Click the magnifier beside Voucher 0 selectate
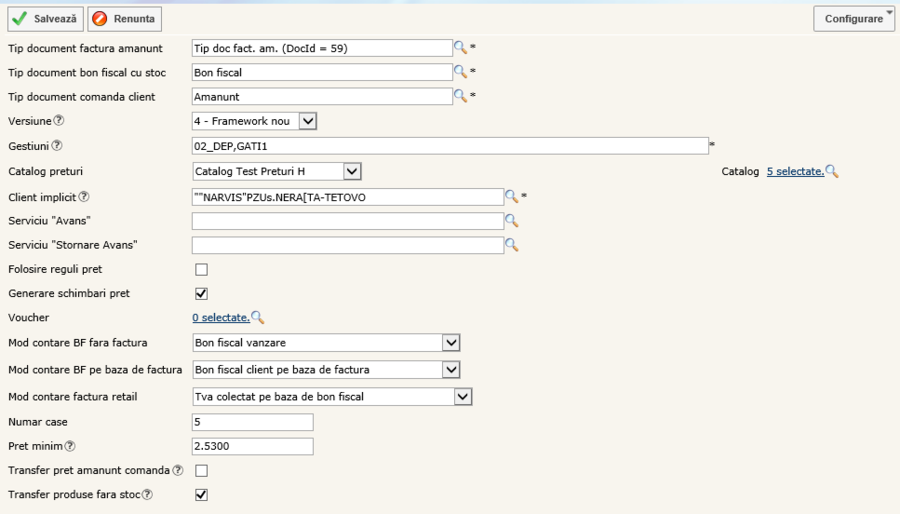This screenshot has height=514, width=900. point(258,318)
